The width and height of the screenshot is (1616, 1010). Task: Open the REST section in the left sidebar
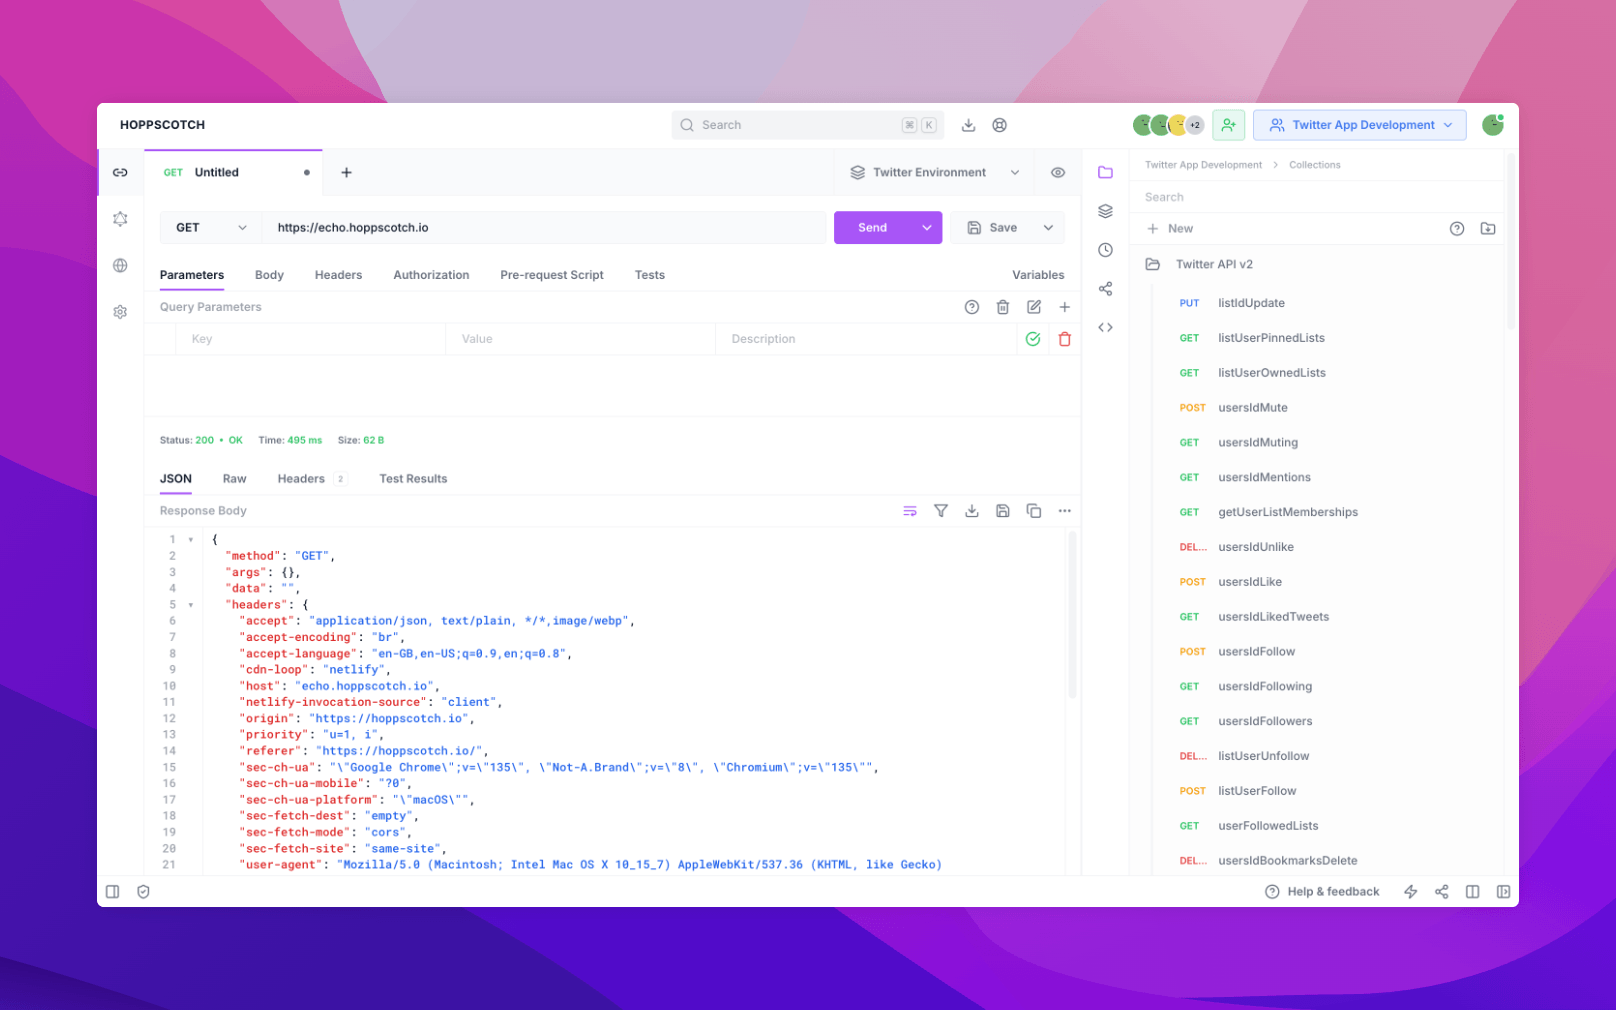[x=120, y=173]
